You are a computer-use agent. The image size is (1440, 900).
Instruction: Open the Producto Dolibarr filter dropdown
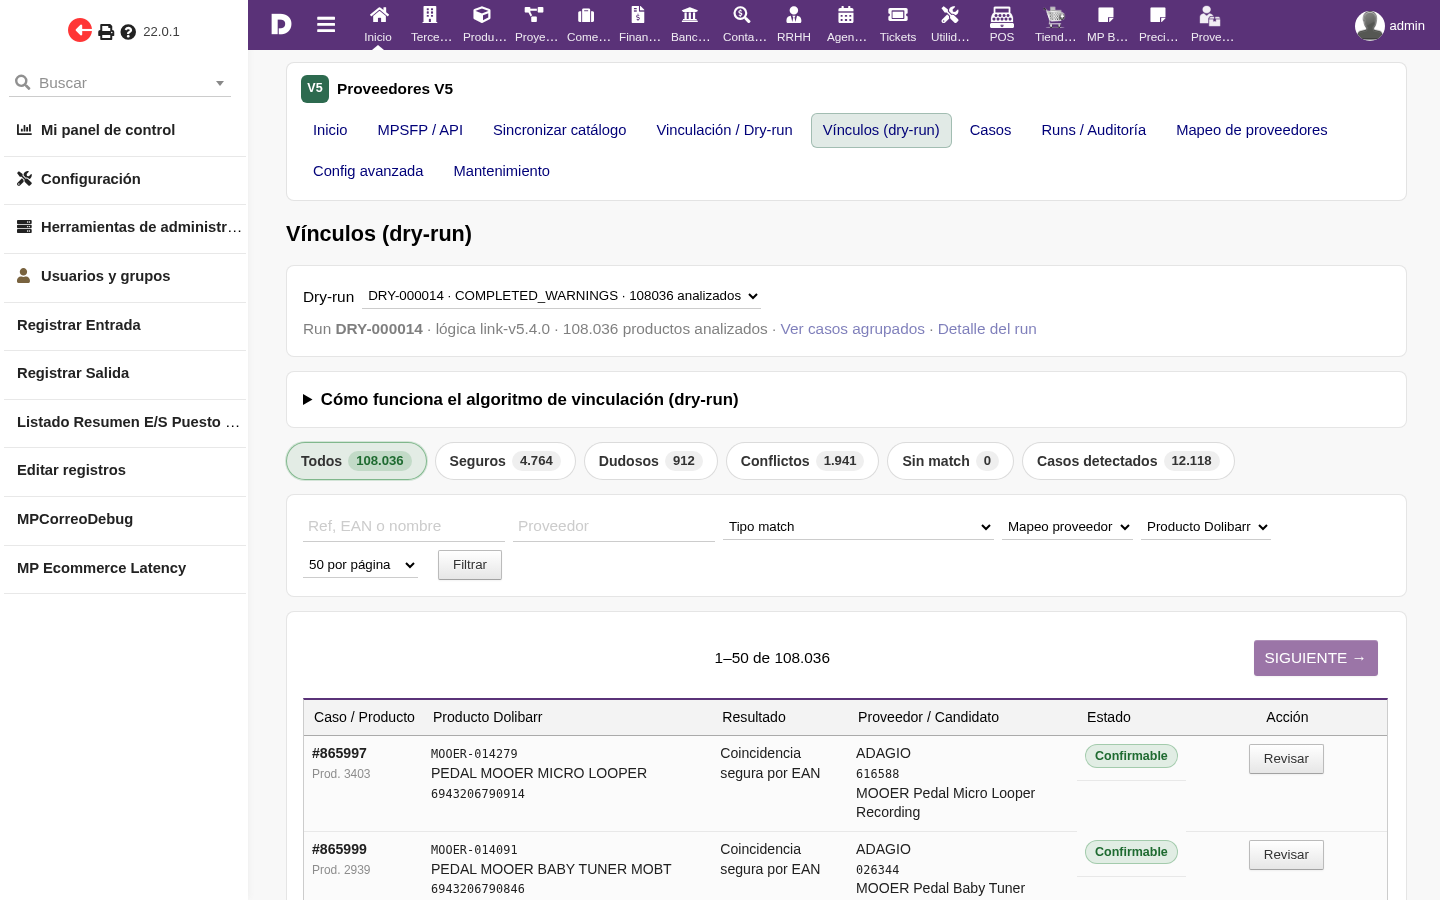click(x=1206, y=527)
